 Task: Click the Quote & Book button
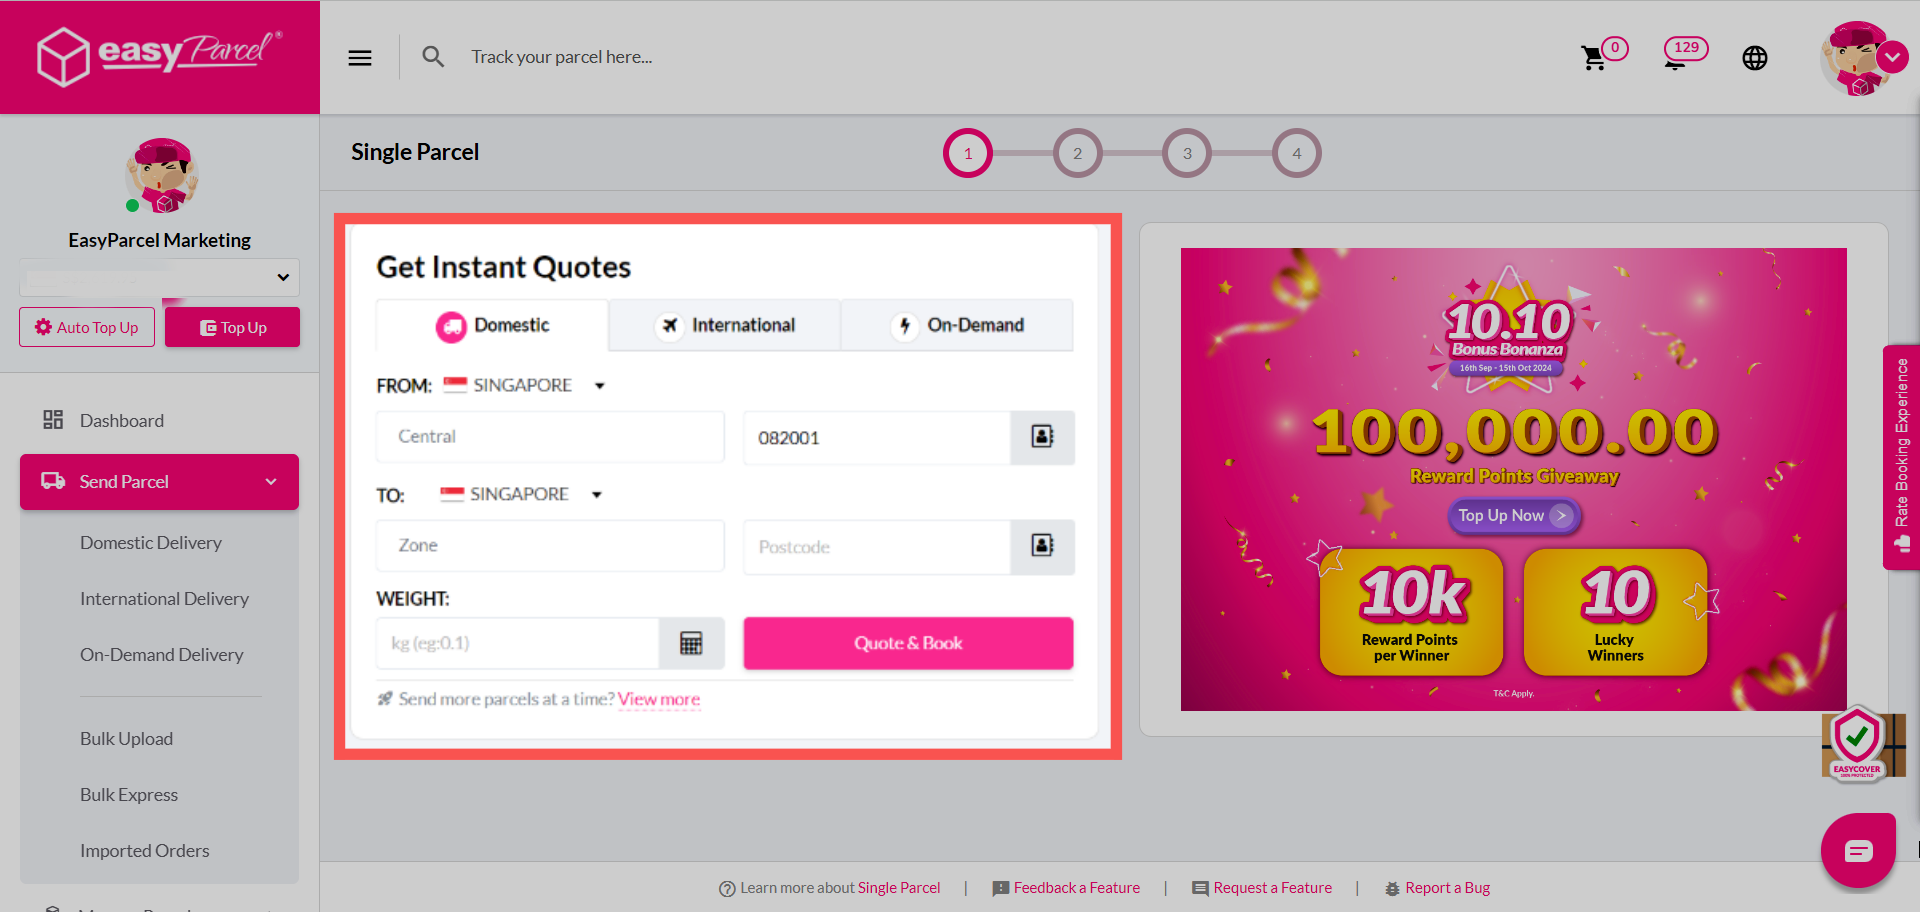(x=908, y=643)
